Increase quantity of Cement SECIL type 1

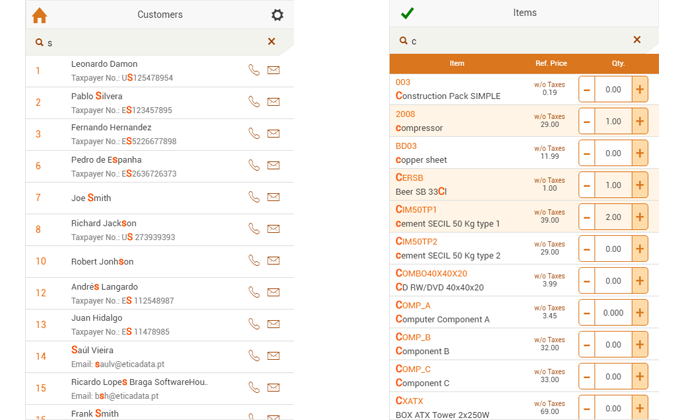[640, 217]
